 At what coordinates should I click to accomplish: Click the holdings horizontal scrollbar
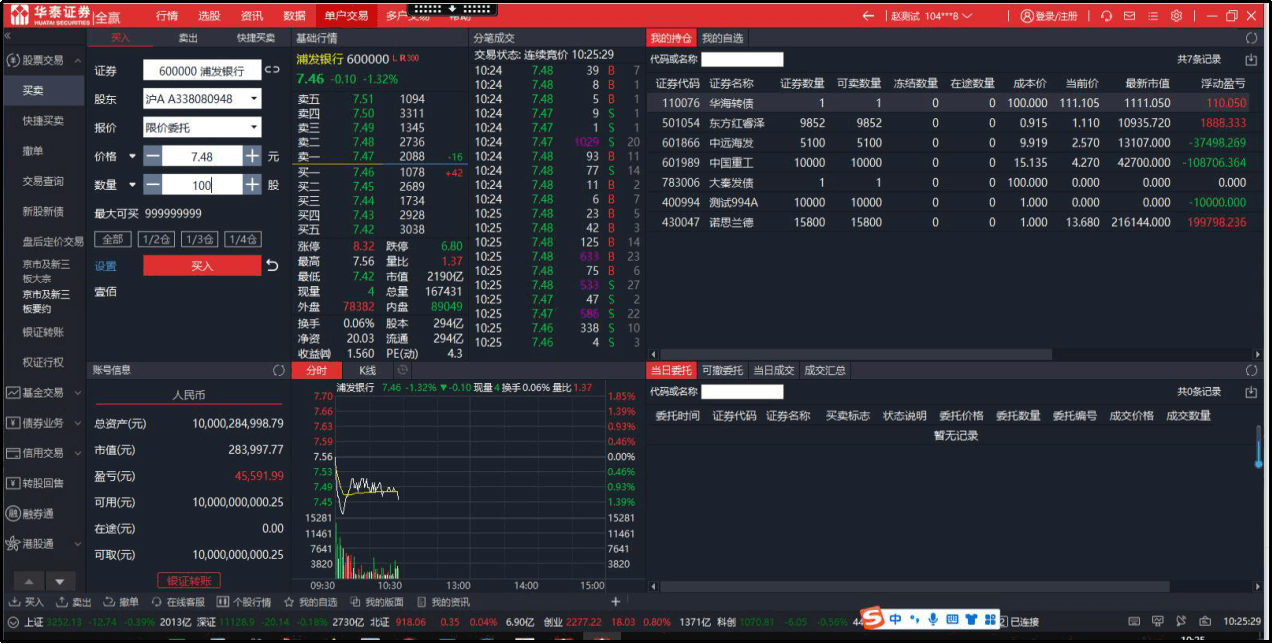click(857, 354)
